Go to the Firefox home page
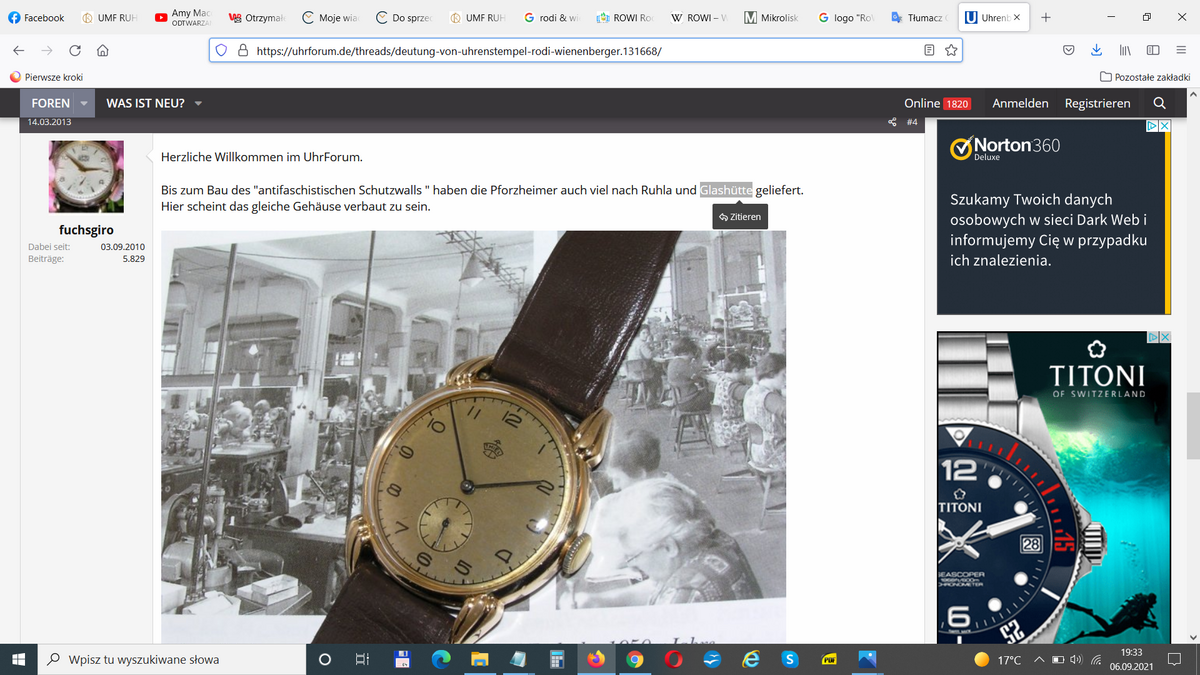Viewport: 1200px width, 675px height. (x=102, y=50)
